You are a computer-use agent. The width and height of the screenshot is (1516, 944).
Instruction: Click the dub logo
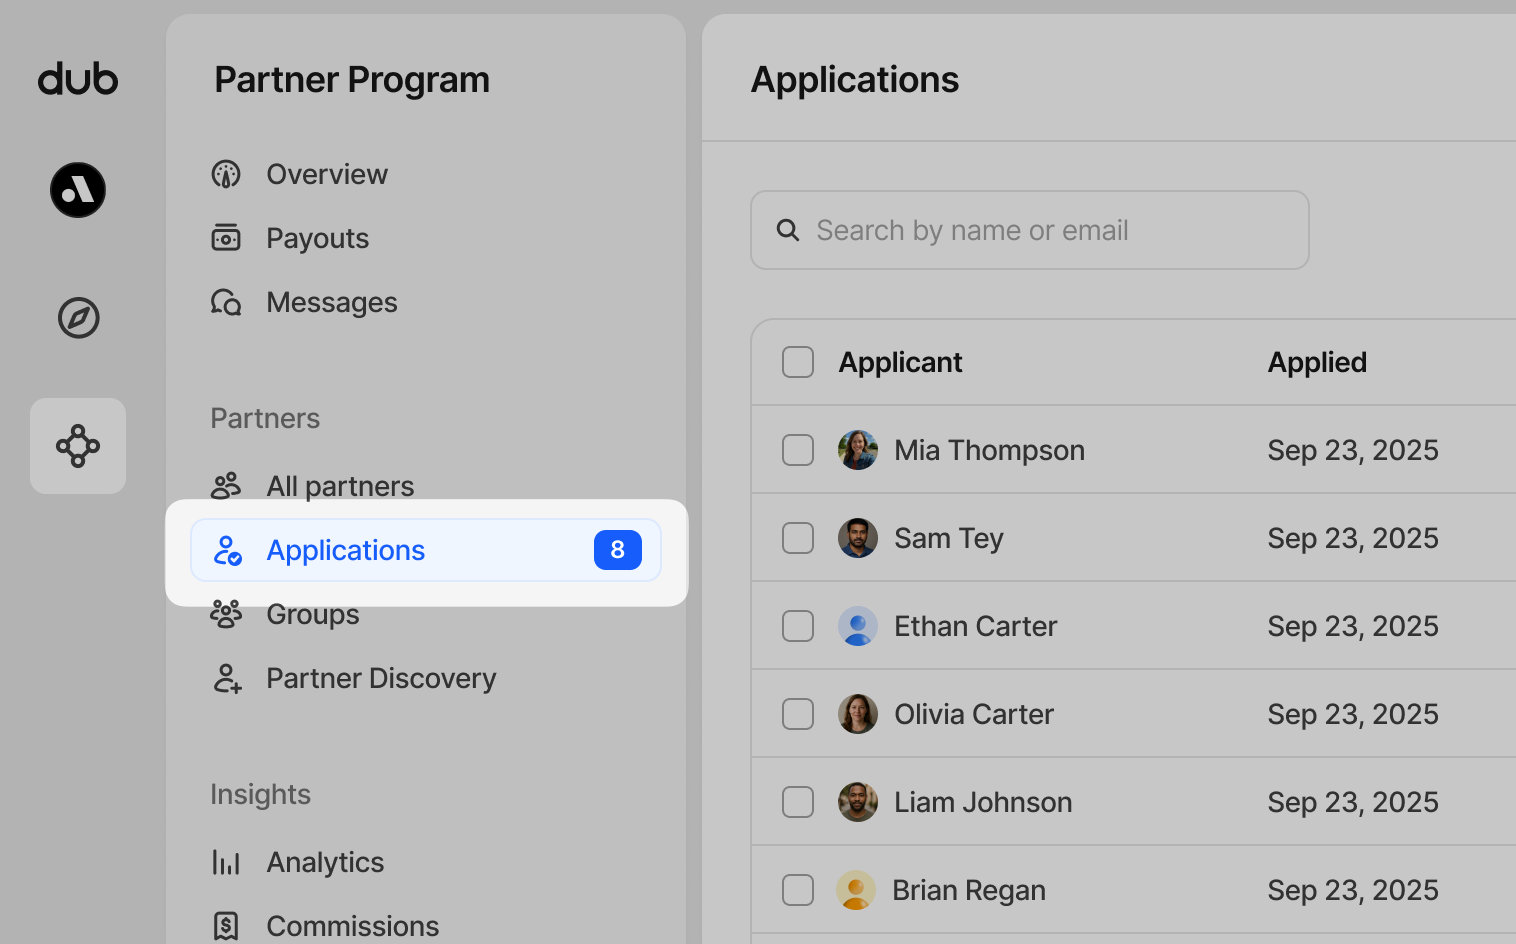pyautogui.click(x=78, y=79)
